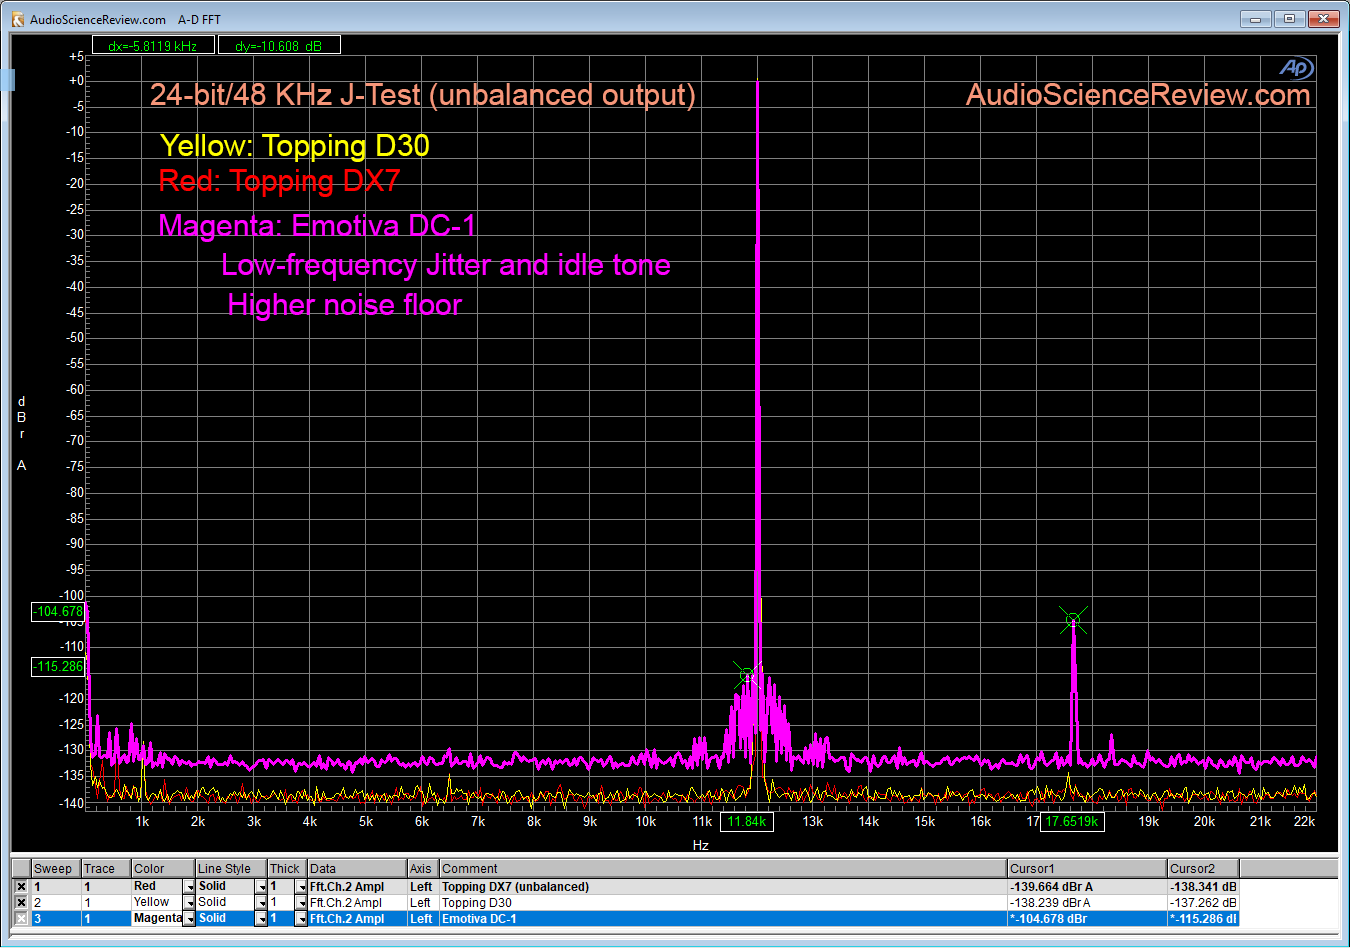Click the Axis column header
The image size is (1350, 948).
[x=423, y=869]
